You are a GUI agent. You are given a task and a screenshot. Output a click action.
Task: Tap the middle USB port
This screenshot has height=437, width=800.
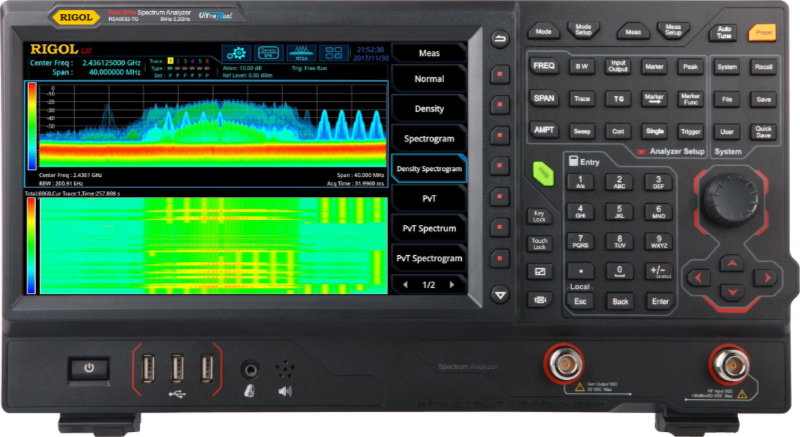pos(178,368)
